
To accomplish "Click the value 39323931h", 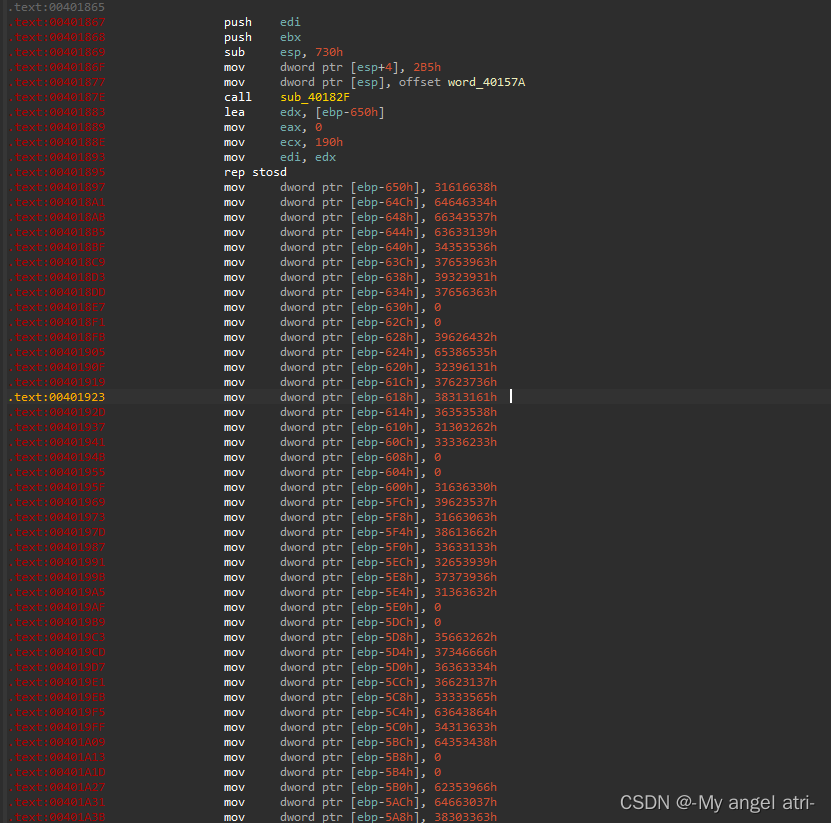I will [x=466, y=278].
